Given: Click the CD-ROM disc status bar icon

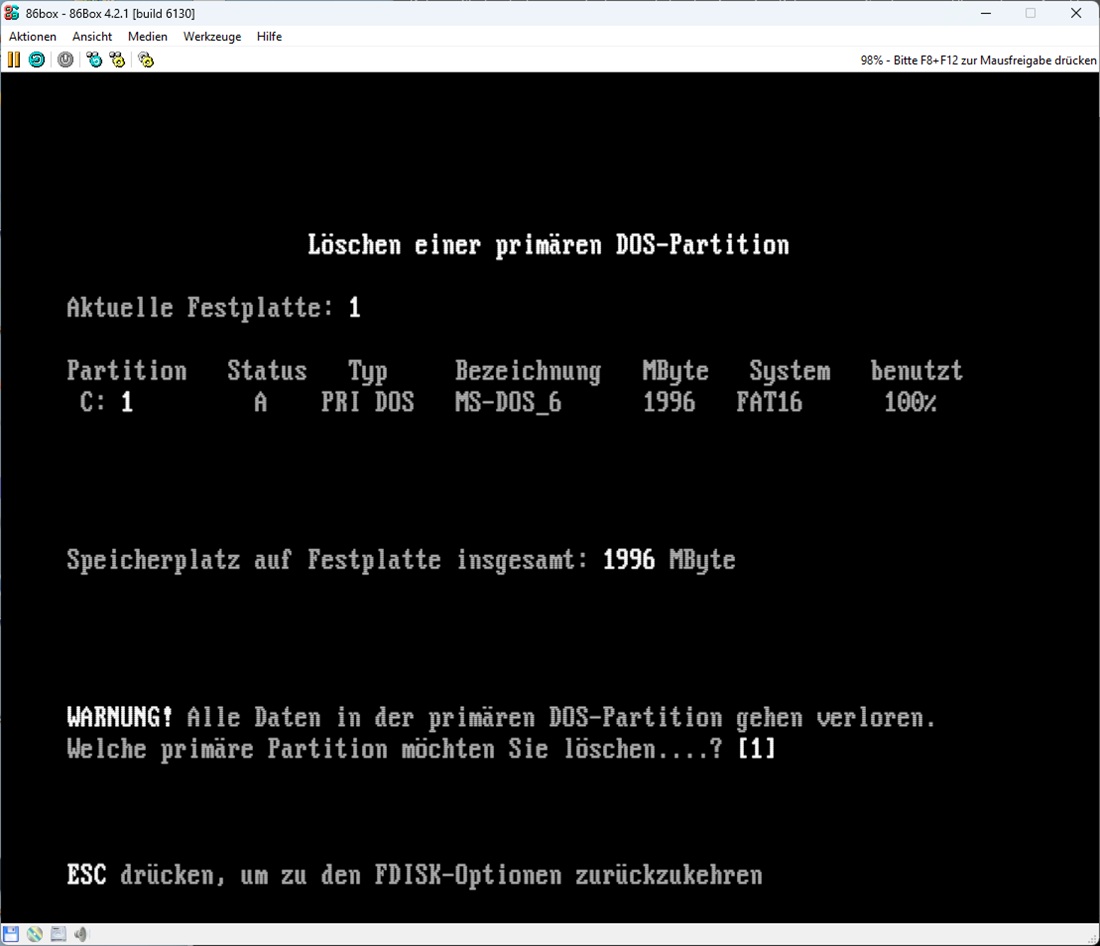Looking at the screenshot, I should (35, 934).
